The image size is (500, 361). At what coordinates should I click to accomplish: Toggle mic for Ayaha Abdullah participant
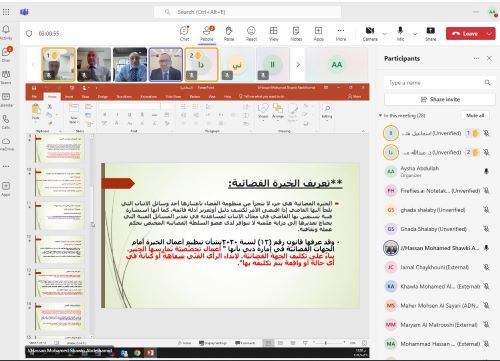coord(486,171)
